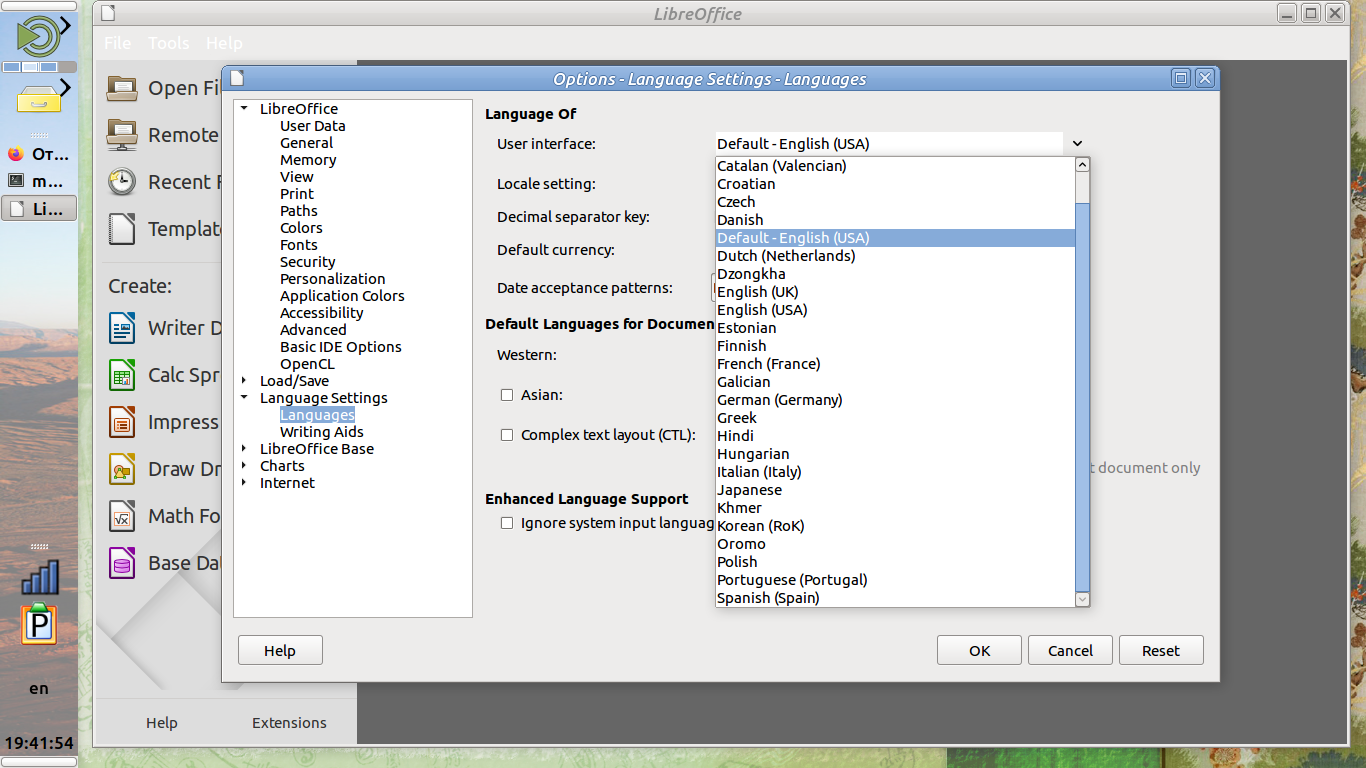Viewport: 1366px width, 768px height.
Task: Expand the Internet tree node
Action: (x=245, y=483)
